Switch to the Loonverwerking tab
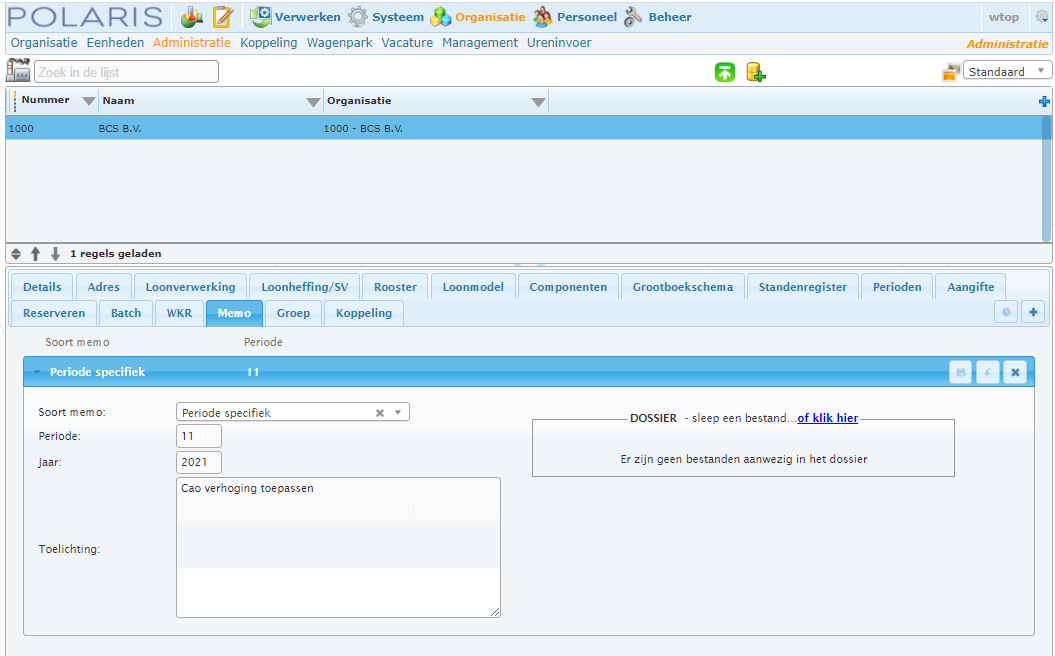 pyautogui.click(x=190, y=287)
